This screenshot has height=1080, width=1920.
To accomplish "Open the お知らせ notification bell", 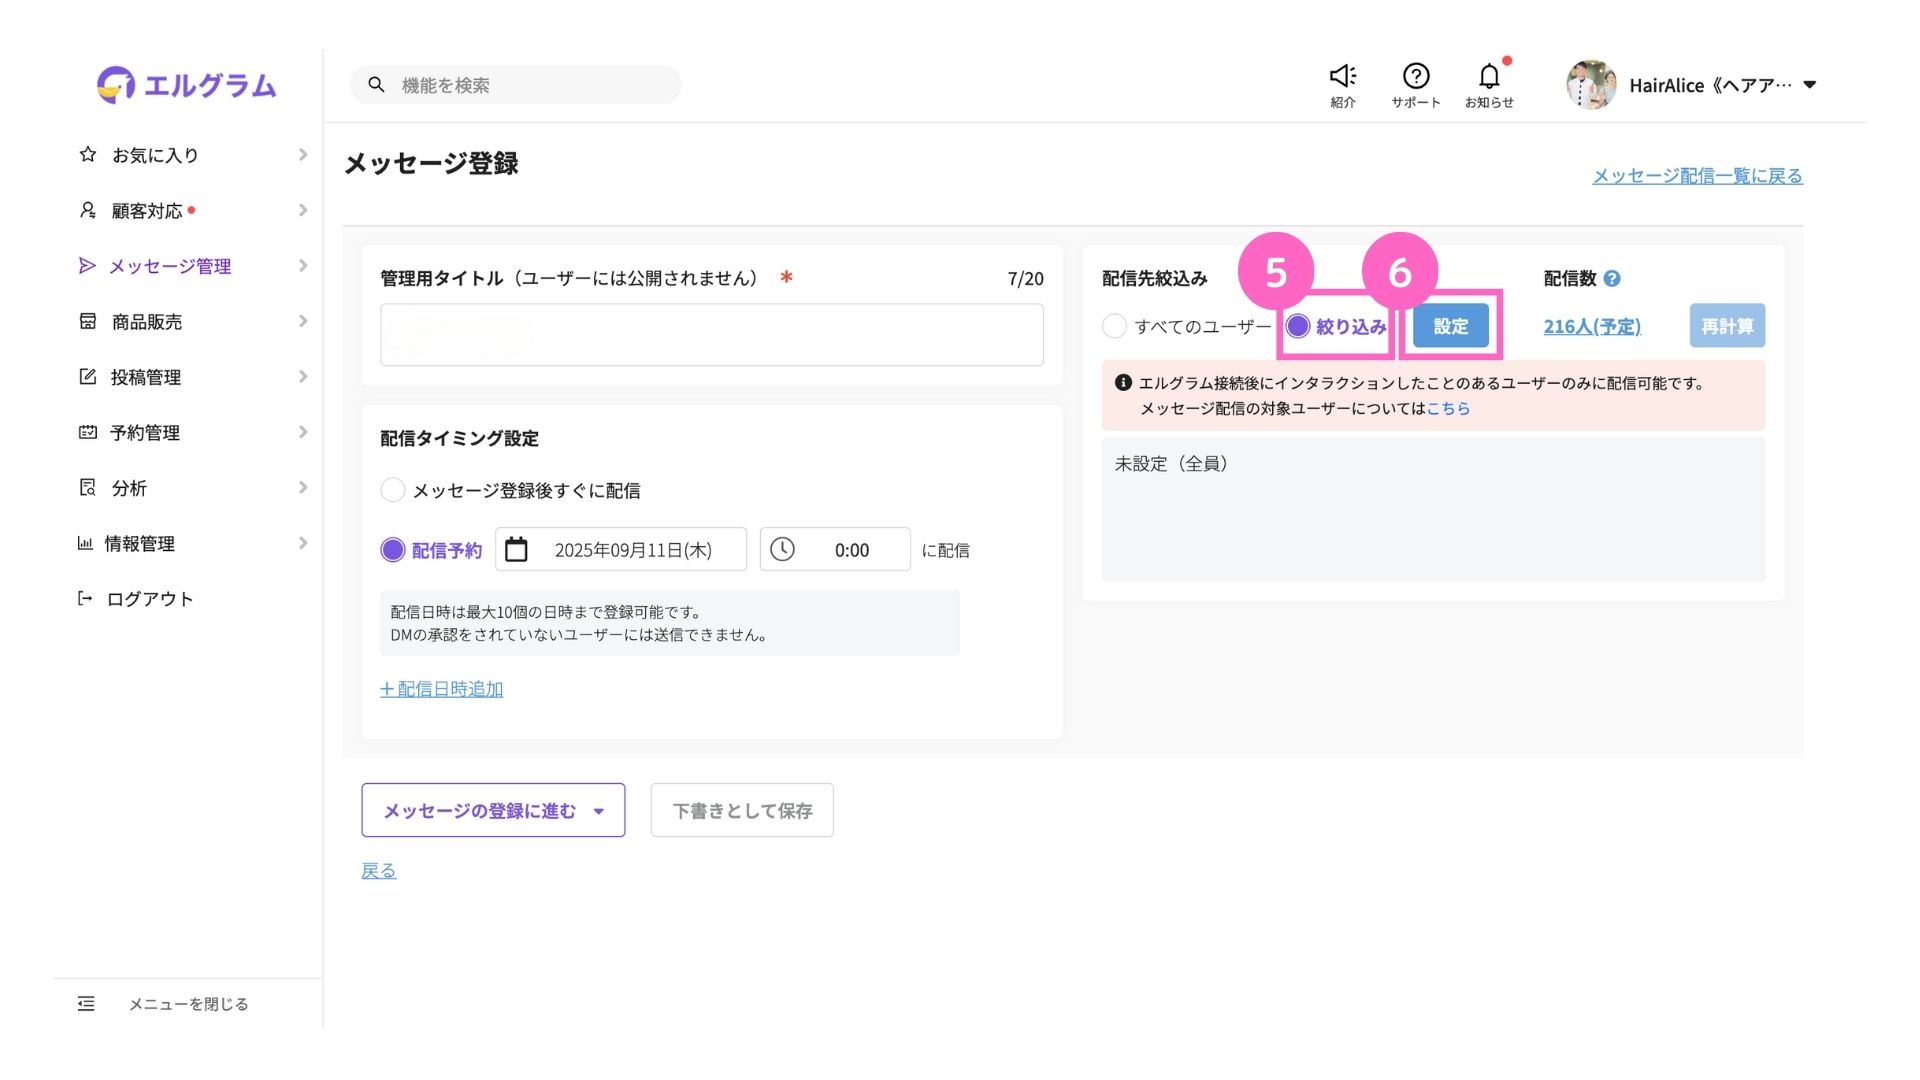I will click(x=1488, y=76).
